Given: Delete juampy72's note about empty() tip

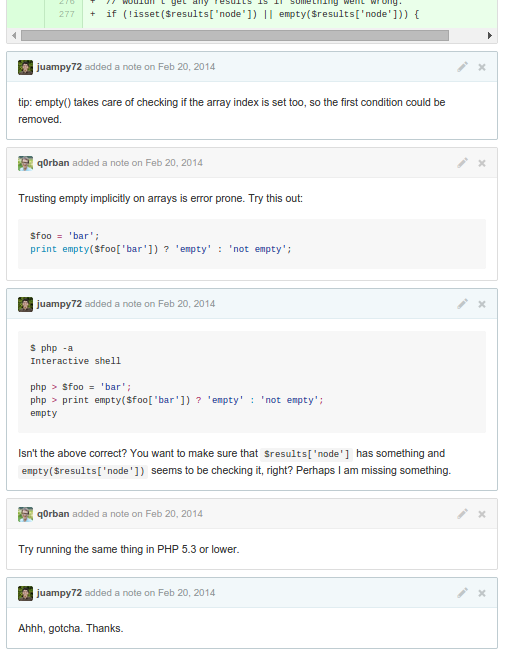Looking at the screenshot, I should pos(482,67).
